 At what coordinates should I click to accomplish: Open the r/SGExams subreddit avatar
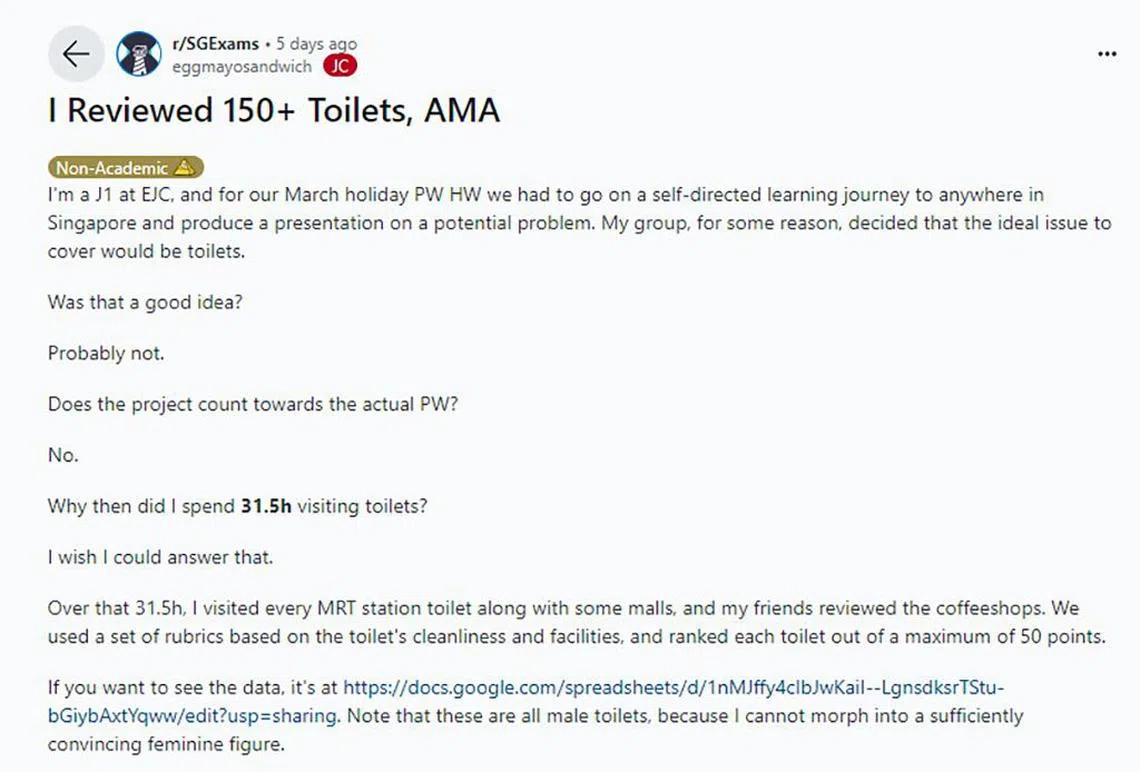tap(138, 54)
